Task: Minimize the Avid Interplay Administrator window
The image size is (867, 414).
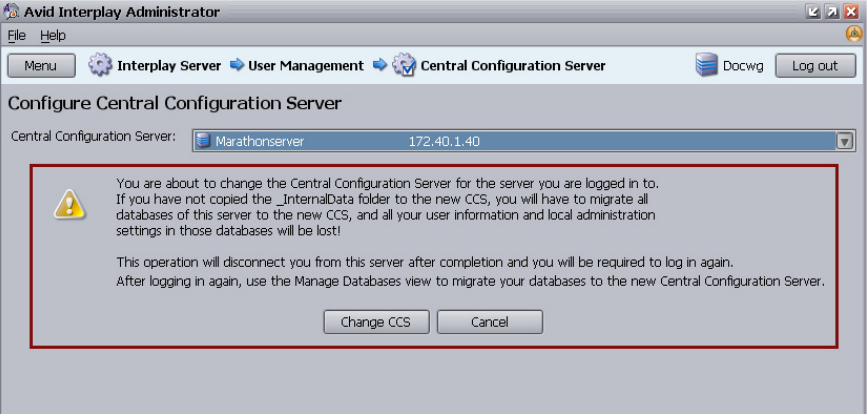Action: pyautogui.click(x=813, y=12)
